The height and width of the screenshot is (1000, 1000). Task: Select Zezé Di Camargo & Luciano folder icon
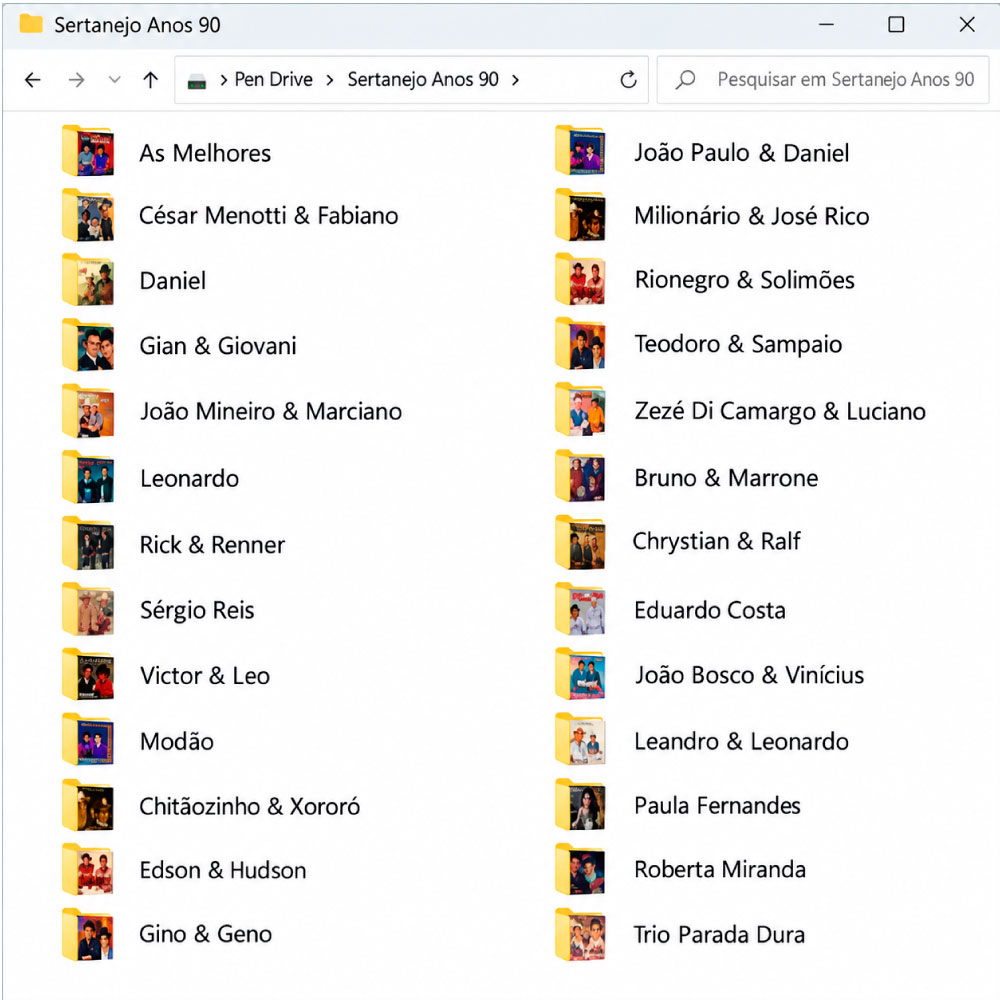click(580, 410)
